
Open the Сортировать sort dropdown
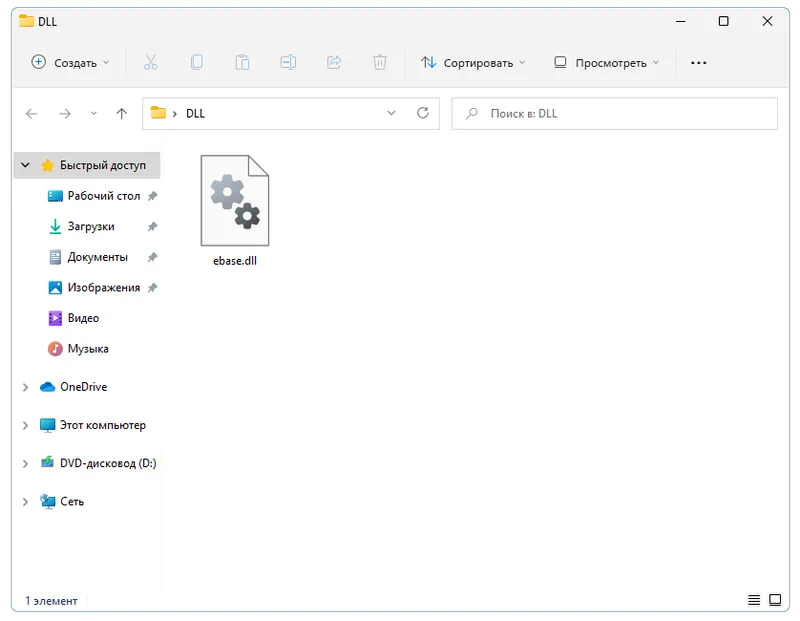pyautogui.click(x=473, y=63)
